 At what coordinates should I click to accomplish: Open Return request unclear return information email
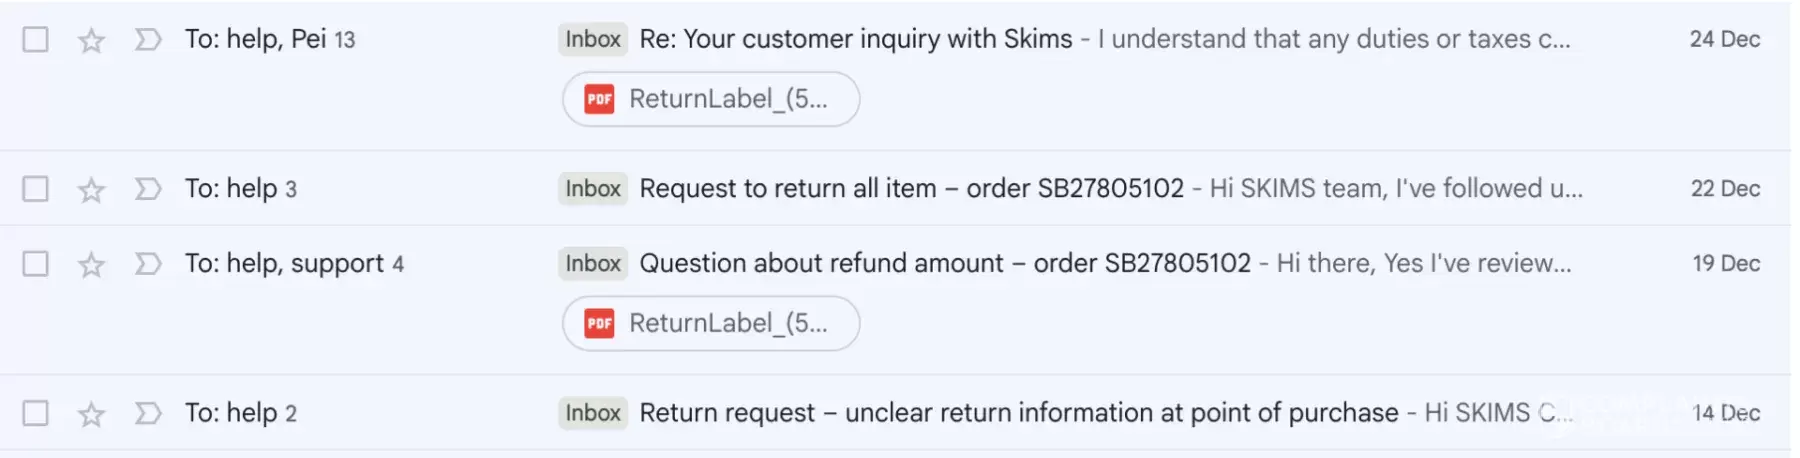[1018, 412]
